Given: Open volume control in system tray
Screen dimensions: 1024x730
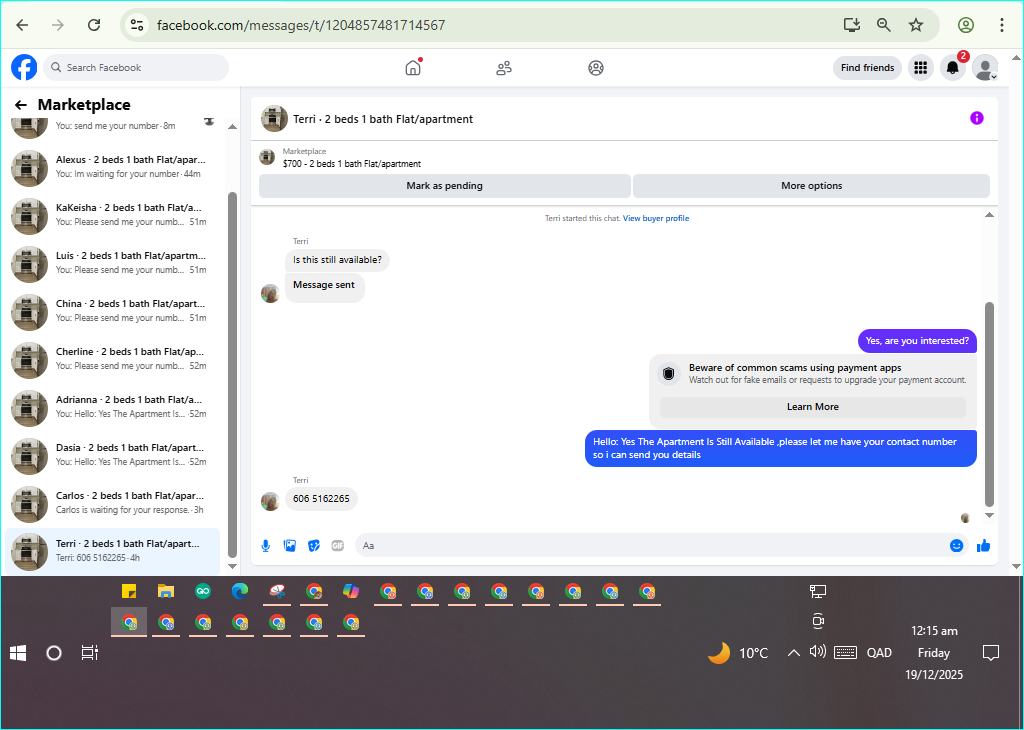Looking at the screenshot, I should point(818,652).
